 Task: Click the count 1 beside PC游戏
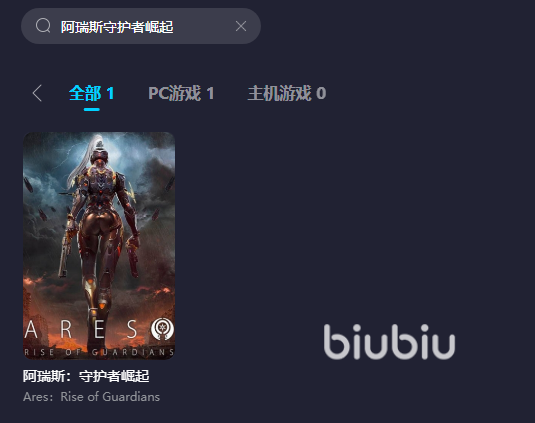(x=211, y=93)
